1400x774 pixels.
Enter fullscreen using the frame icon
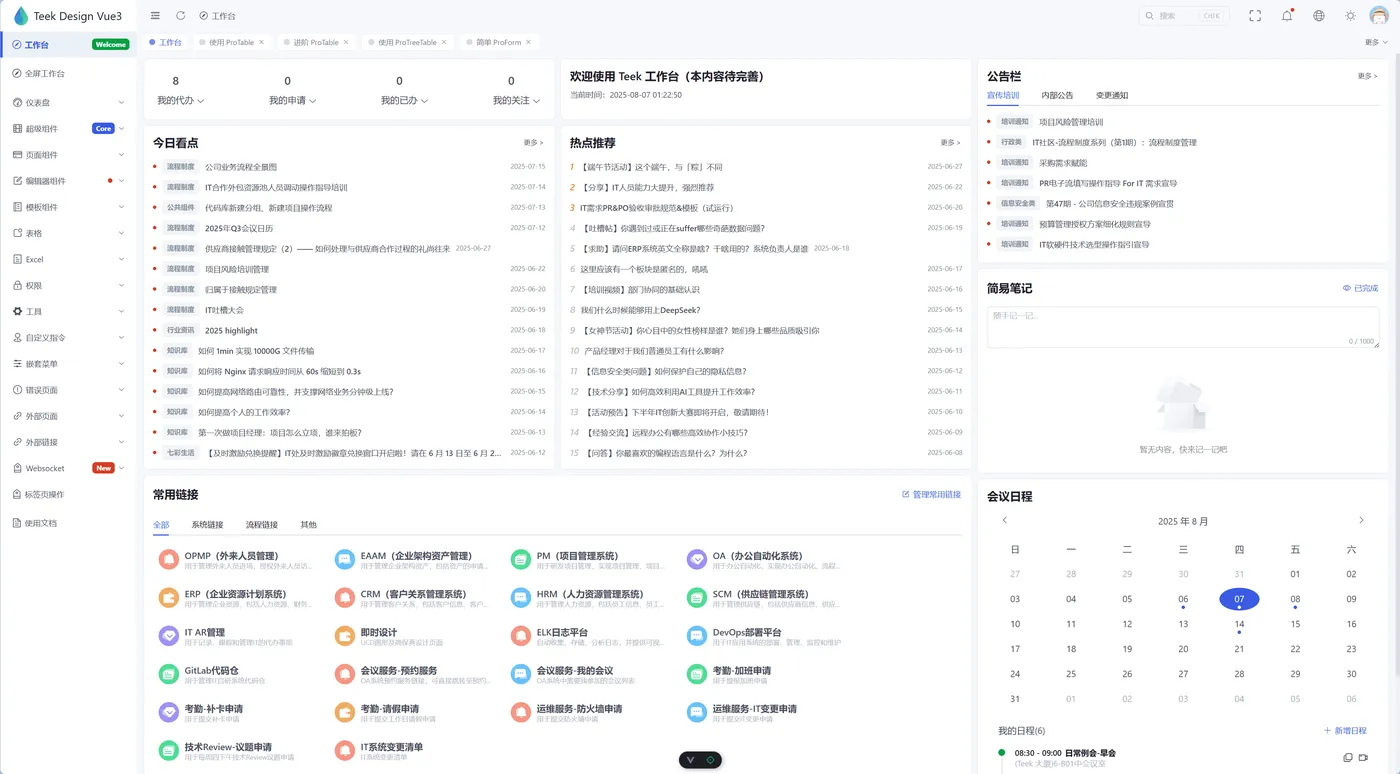[x=1255, y=15]
